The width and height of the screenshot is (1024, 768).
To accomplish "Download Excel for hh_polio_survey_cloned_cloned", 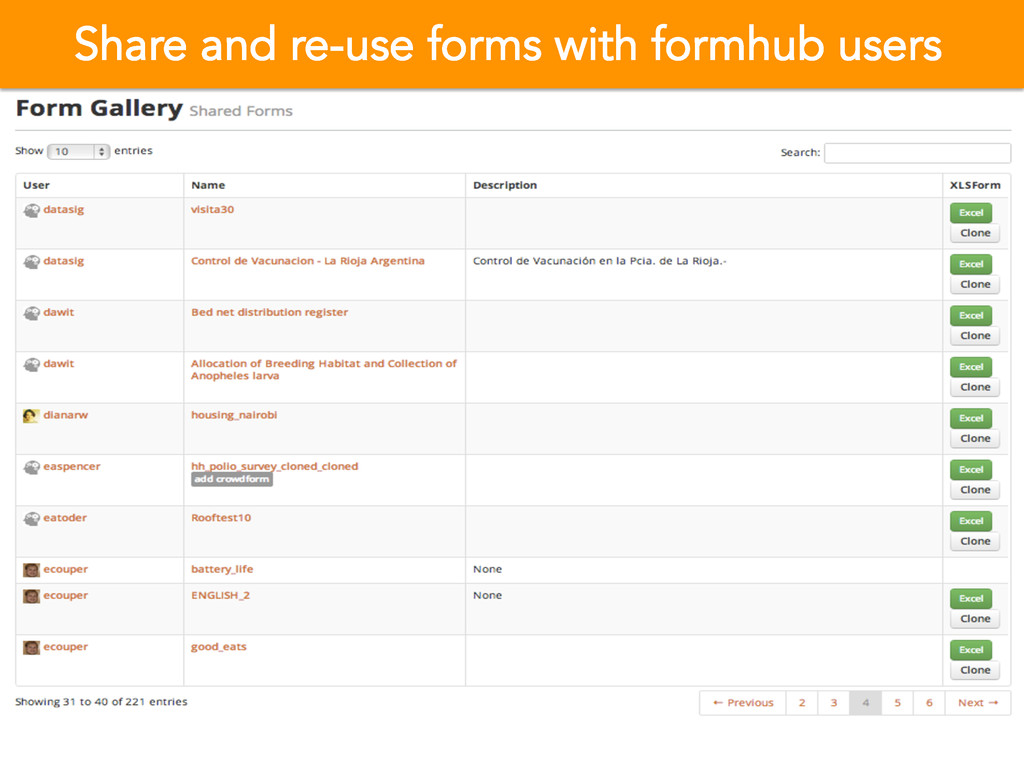I will coord(970,470).
